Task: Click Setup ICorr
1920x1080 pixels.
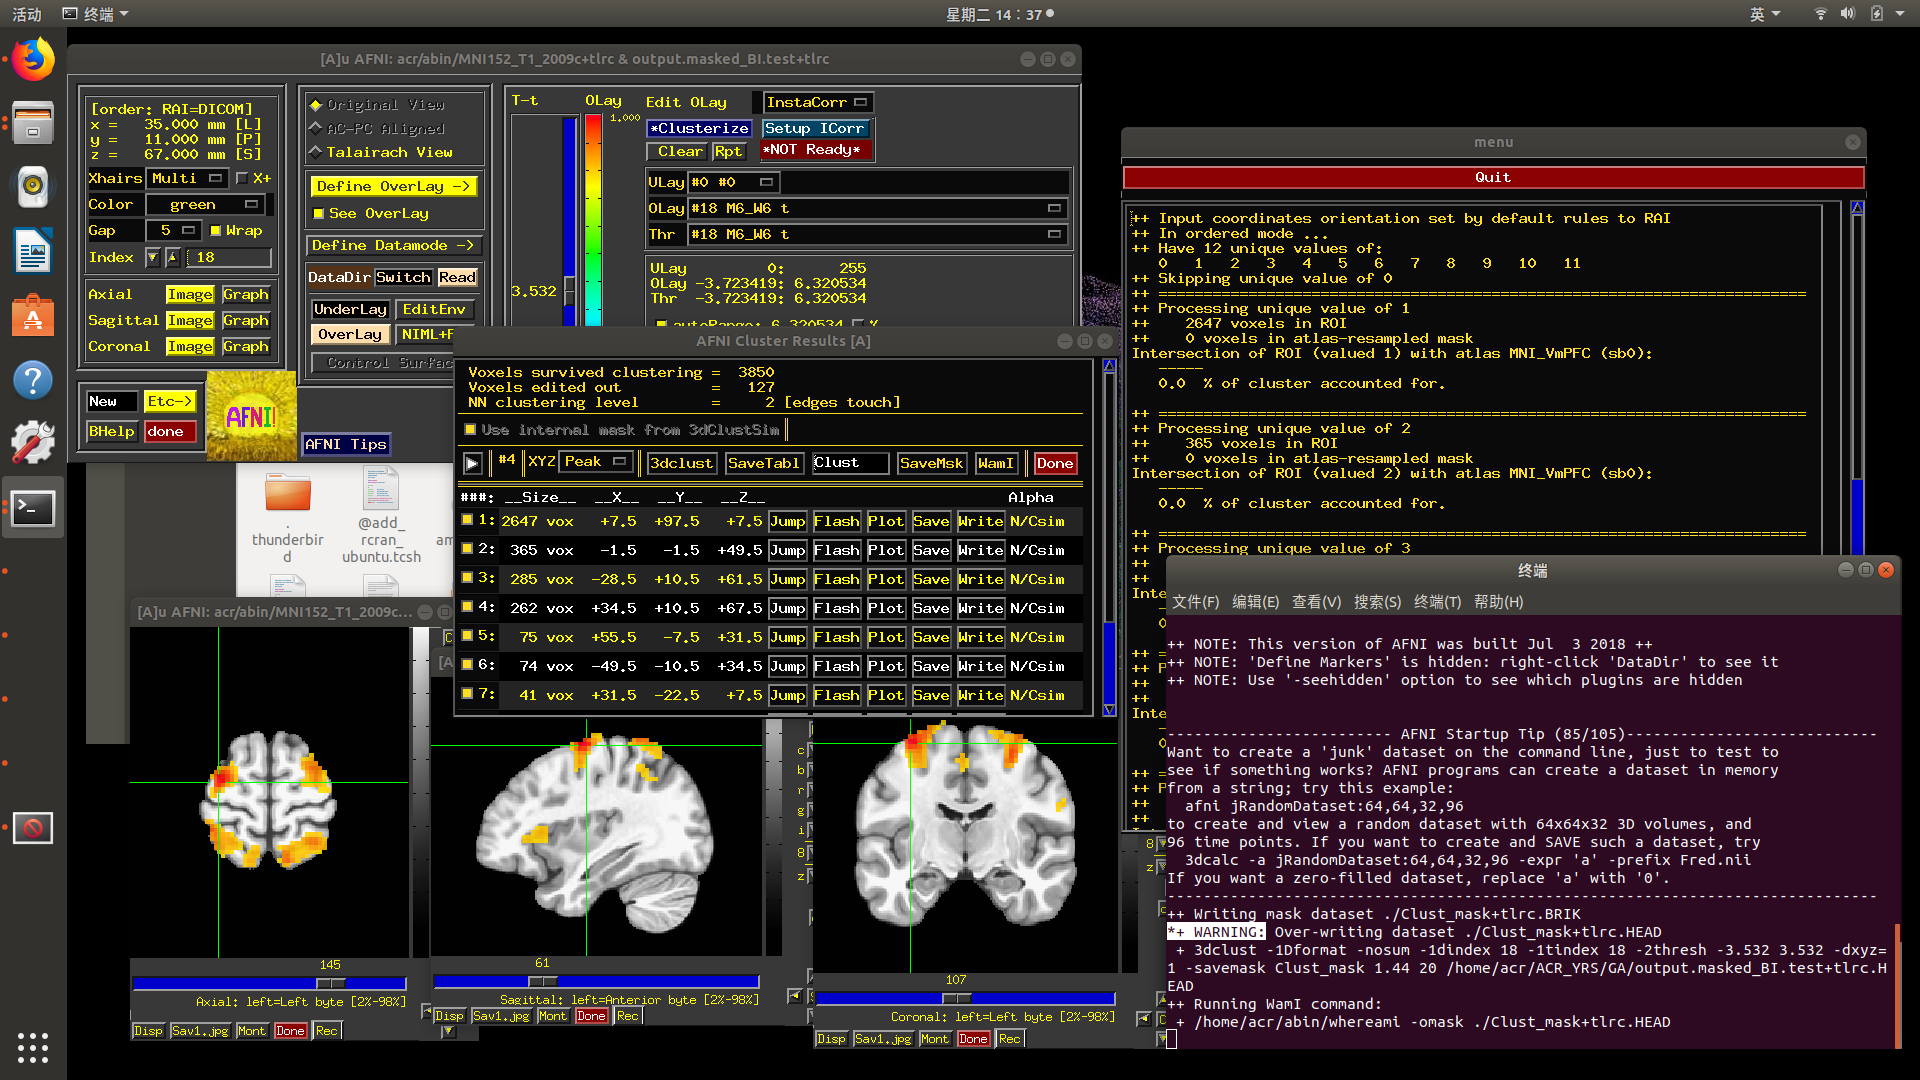Action: pyautogui.click(x=815, y=128)
